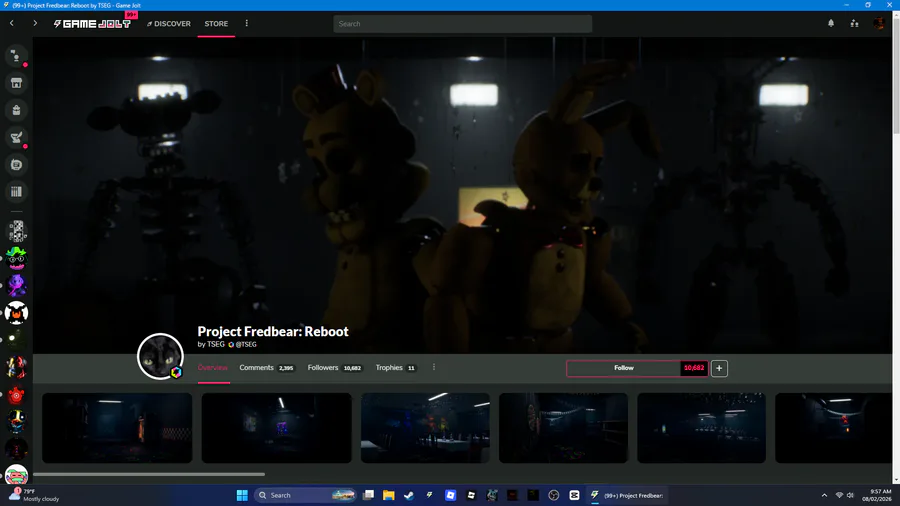The height and width of the screenshot is (506, 900).
Task: Open OBS Studio from the taskbar
Action: click(x=553, y=495)
